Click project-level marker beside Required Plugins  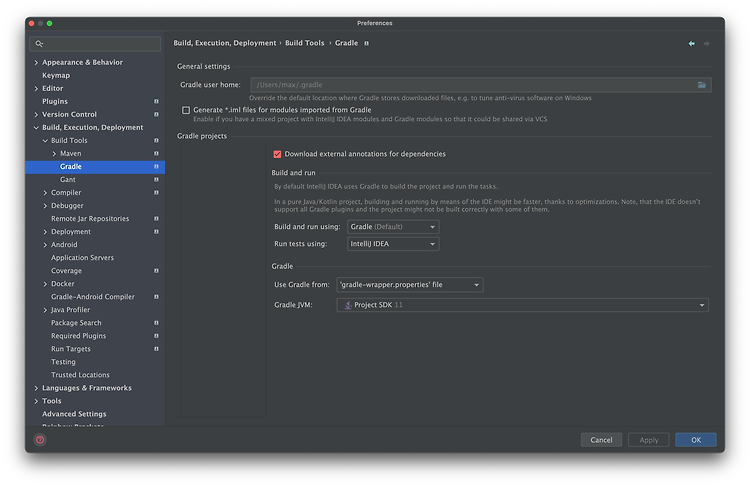pos(156,336)
